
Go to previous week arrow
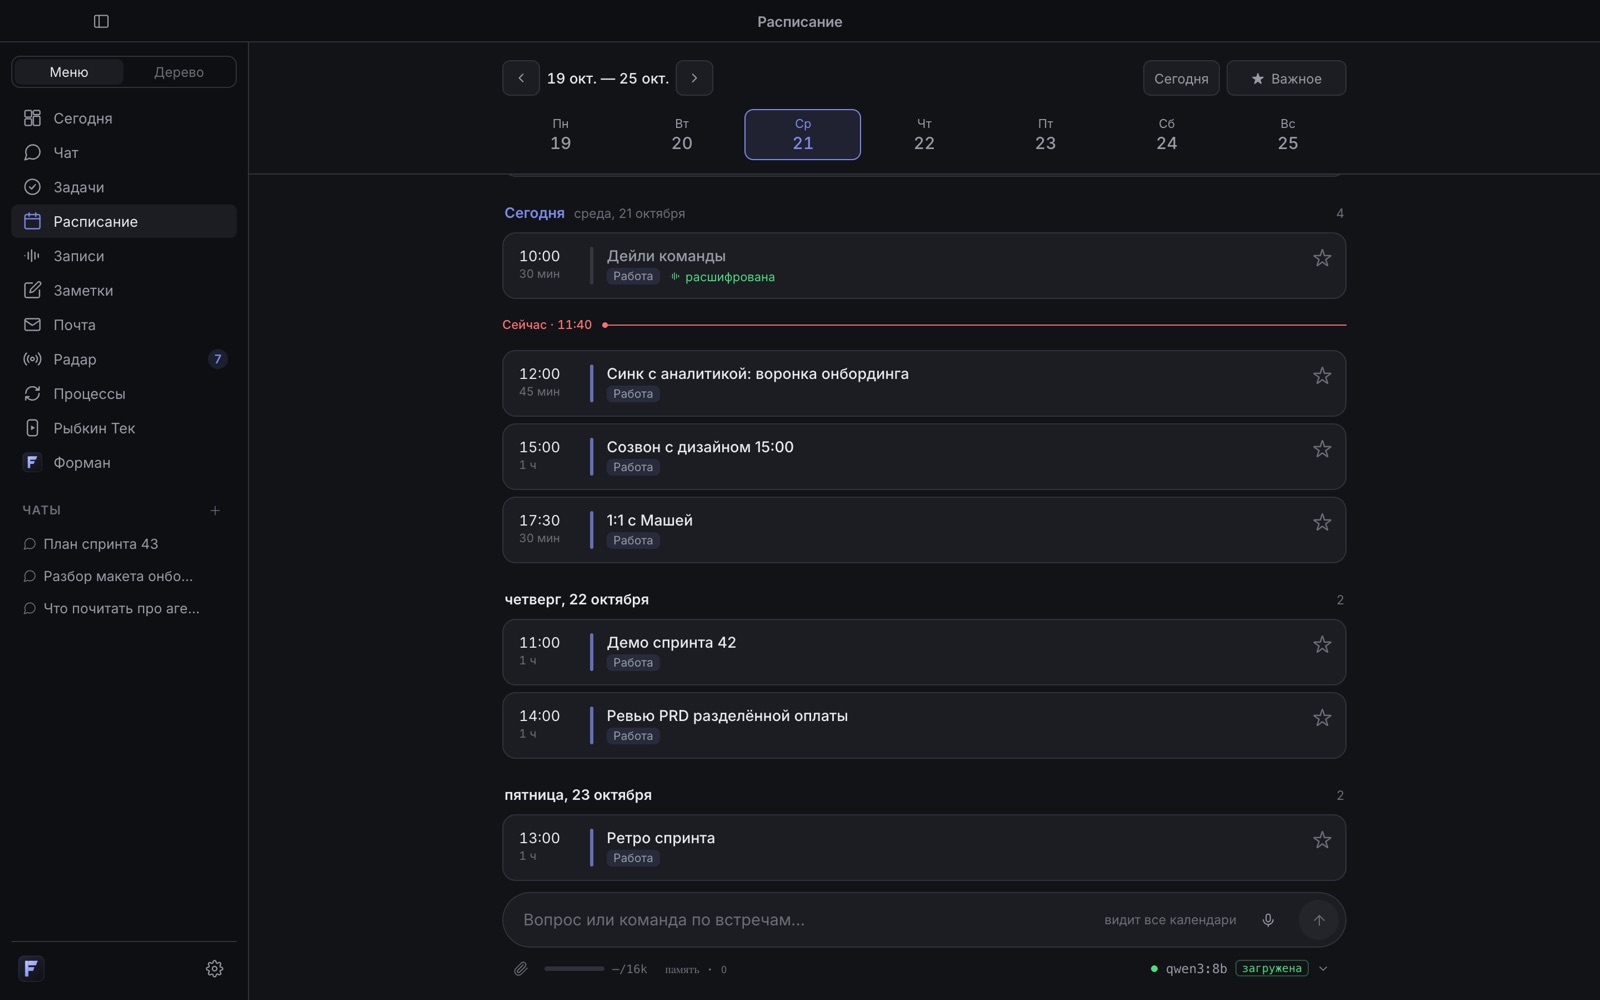tap(521, 78)
